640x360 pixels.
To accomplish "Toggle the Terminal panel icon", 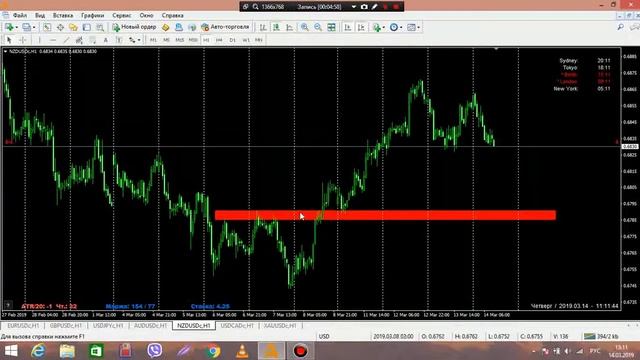I will pos(87,27).
